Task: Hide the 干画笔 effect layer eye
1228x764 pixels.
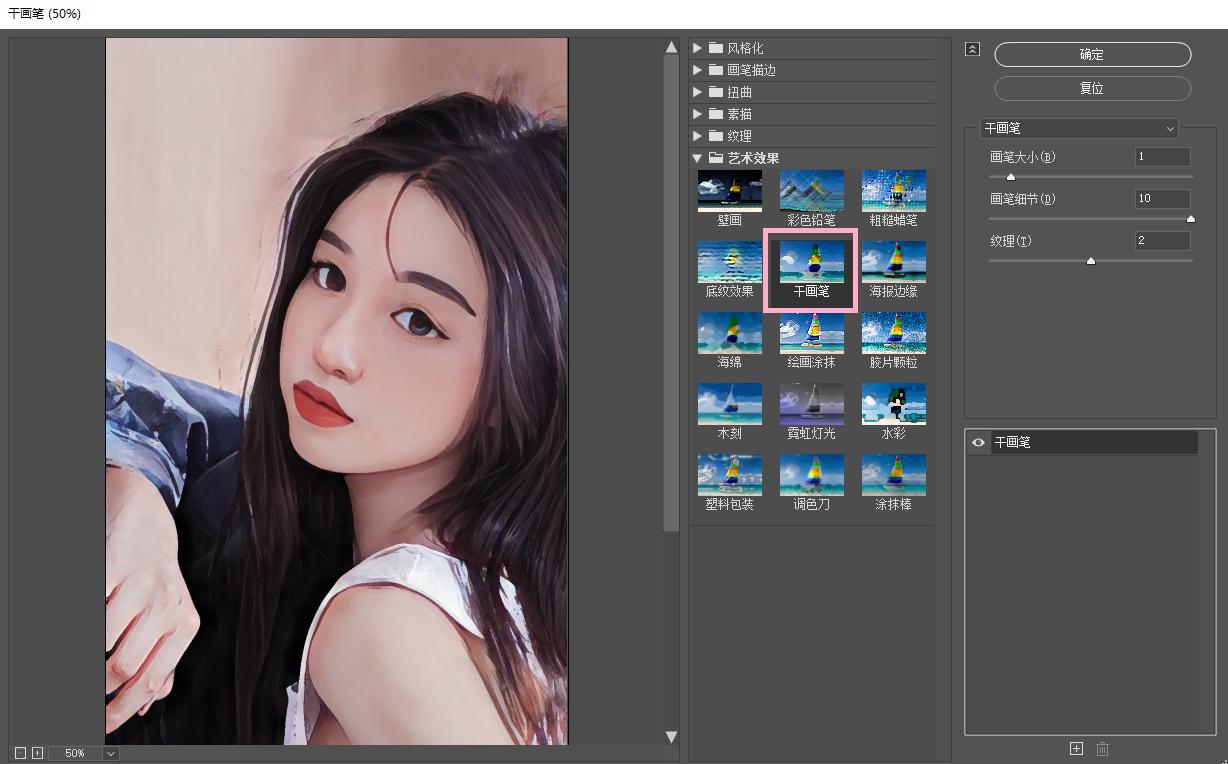Action: coord(978,442)
